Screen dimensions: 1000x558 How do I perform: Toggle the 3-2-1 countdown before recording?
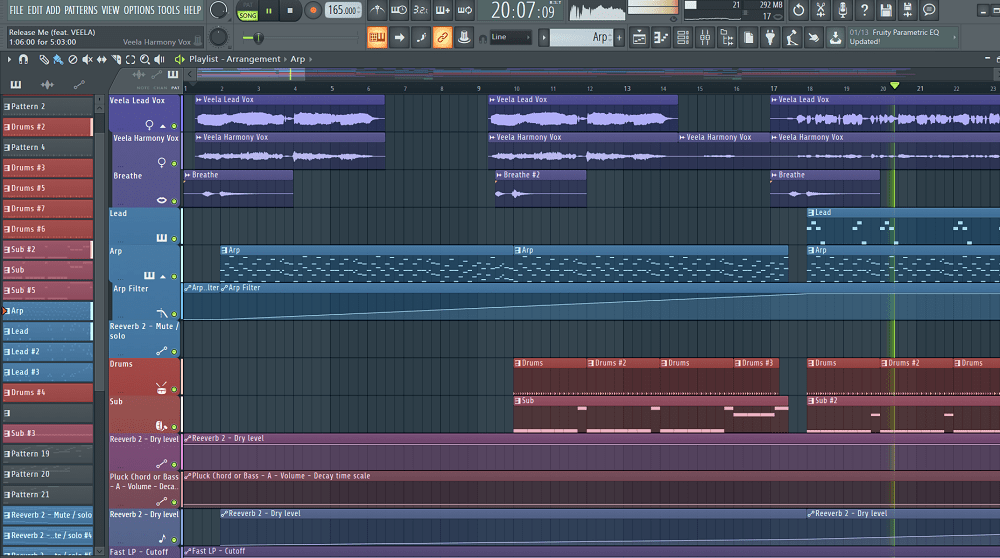(421, 10)
